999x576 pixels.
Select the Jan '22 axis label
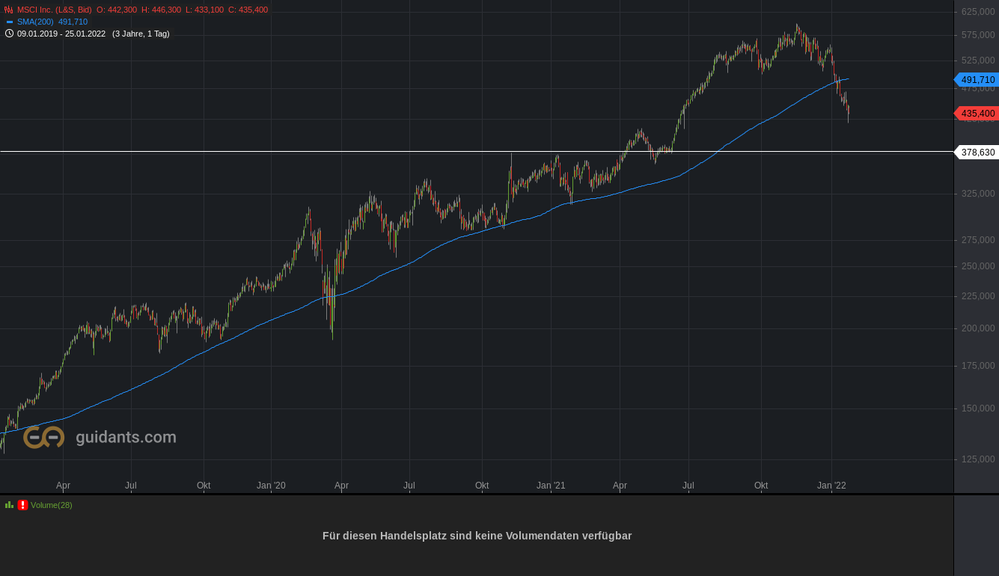point(833,484)
